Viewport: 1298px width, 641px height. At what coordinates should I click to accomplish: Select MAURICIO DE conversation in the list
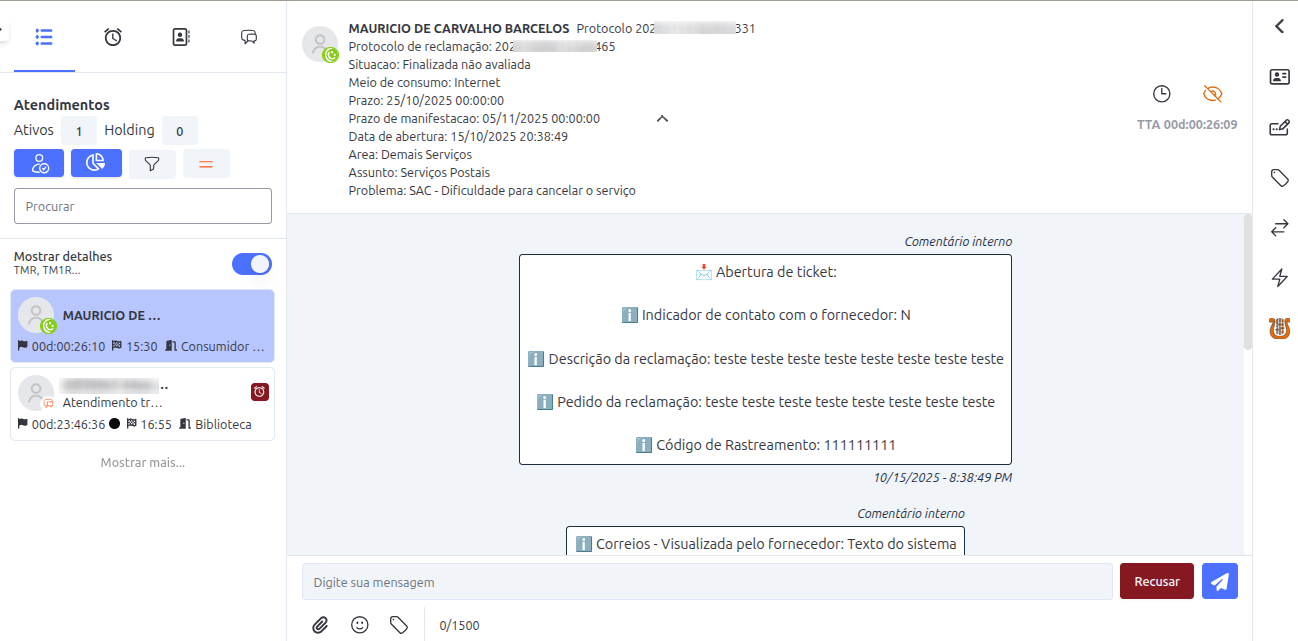click(x=143, y=325)
